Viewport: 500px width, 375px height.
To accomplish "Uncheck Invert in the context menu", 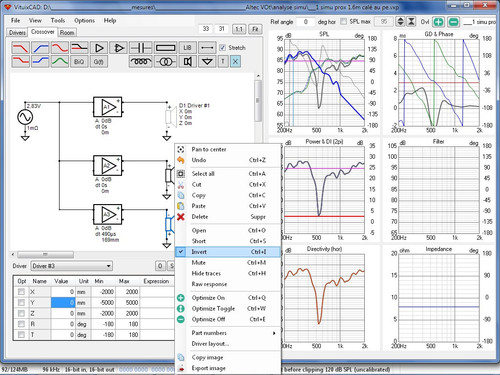I will pos(228,252).
